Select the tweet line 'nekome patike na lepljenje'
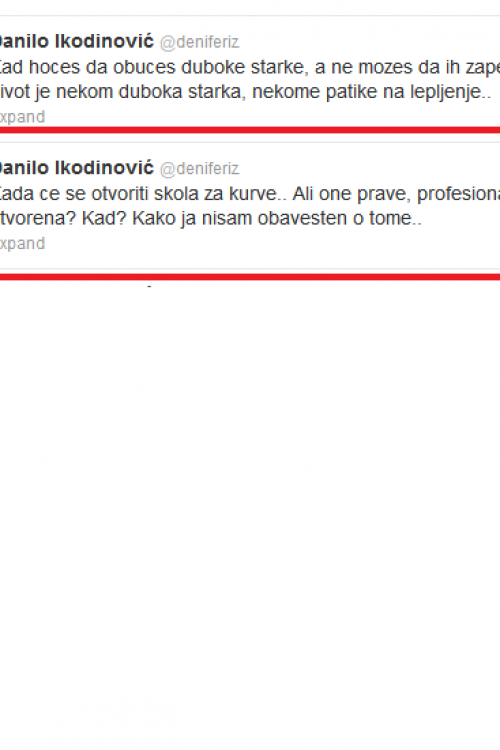This screenshot has height=750, width=500. [371, 91]
